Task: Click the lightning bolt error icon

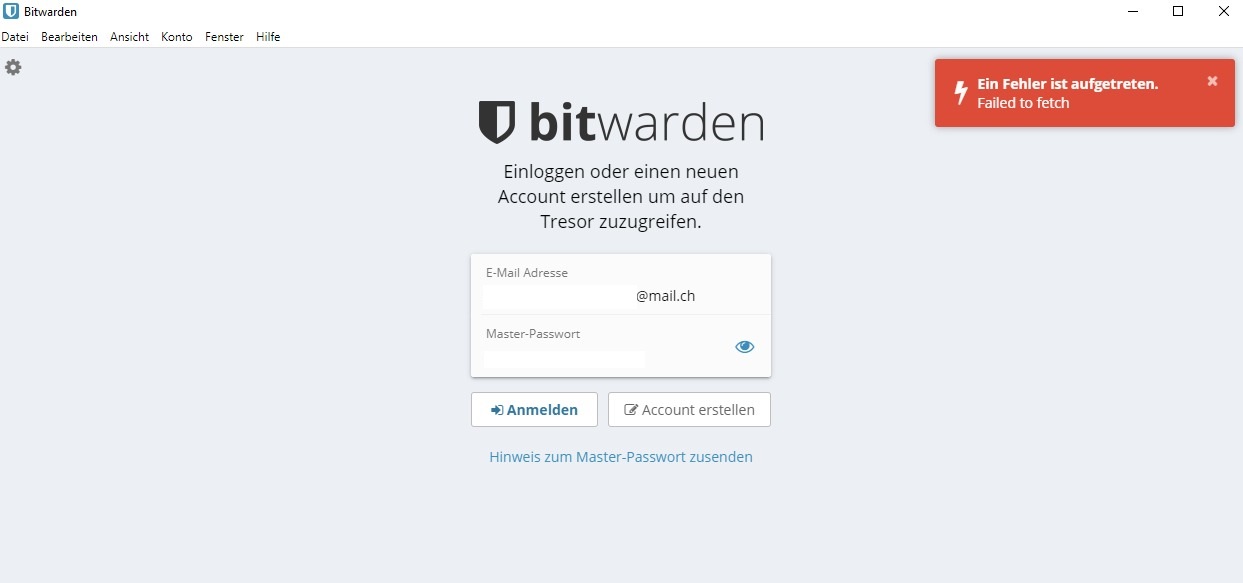Action: click(961, 93)
